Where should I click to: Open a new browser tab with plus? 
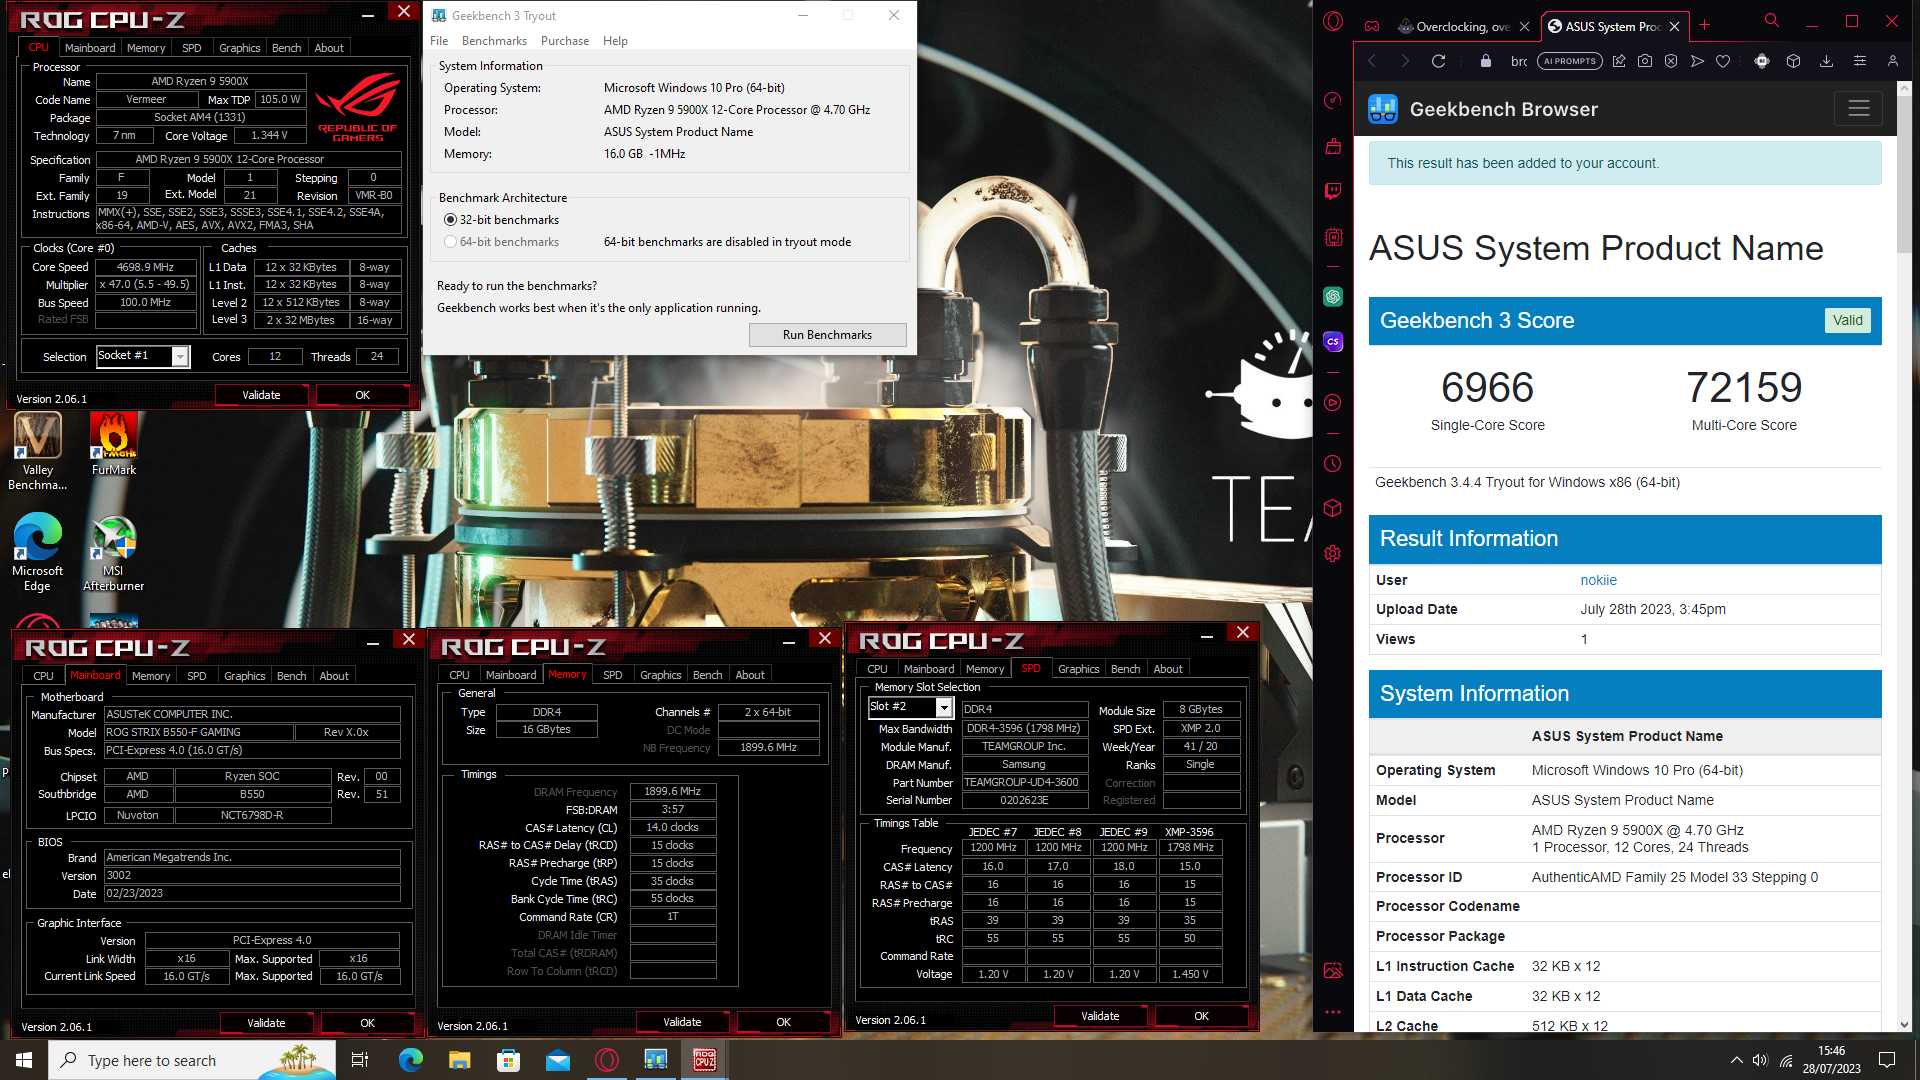1705,25
